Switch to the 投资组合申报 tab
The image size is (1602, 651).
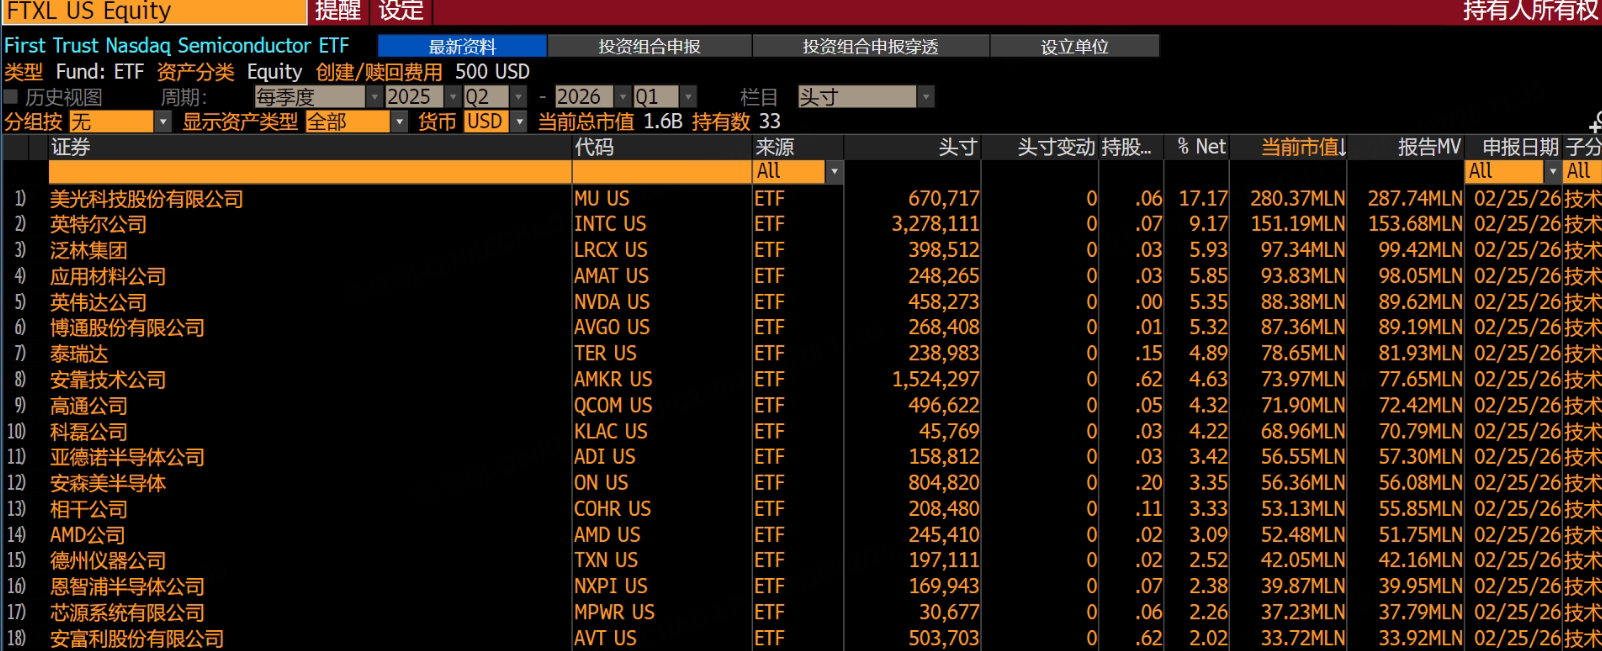[650, 46]
